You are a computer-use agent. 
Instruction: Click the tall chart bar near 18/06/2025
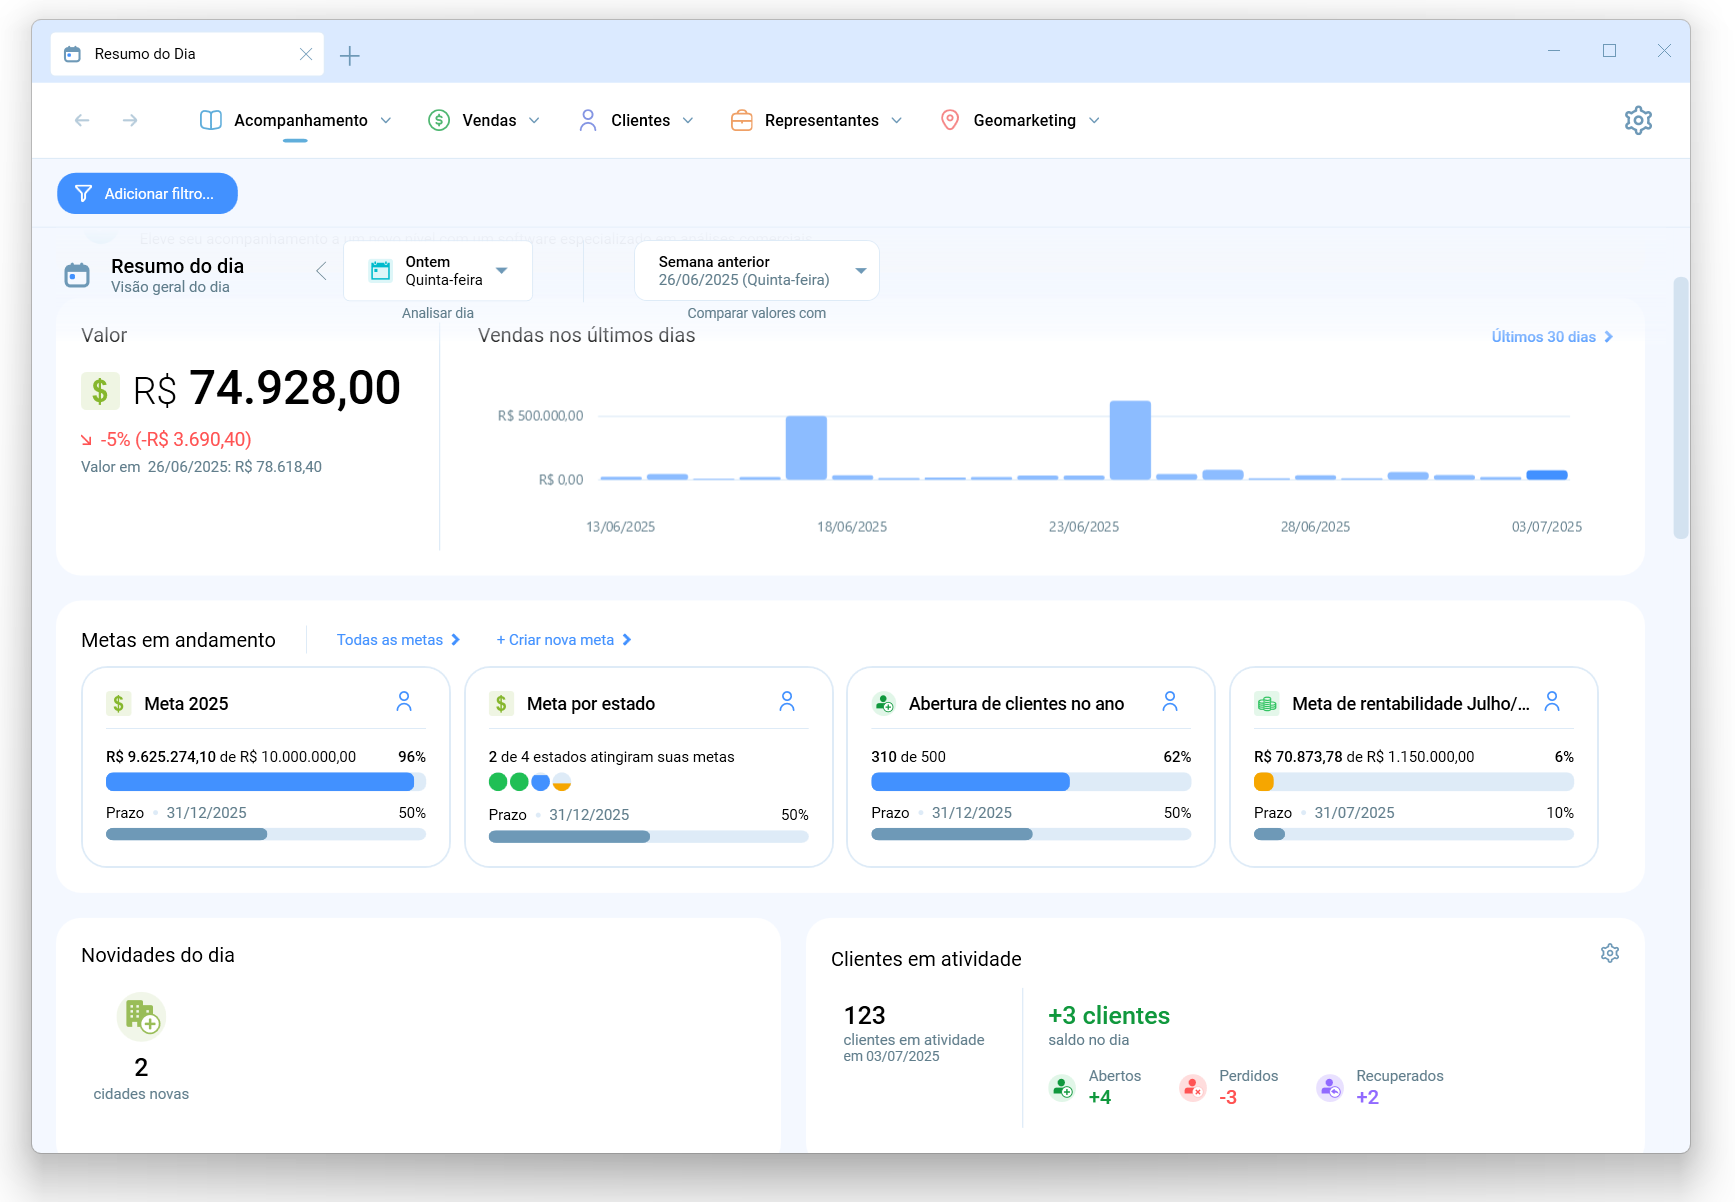[x=806, y=448]
